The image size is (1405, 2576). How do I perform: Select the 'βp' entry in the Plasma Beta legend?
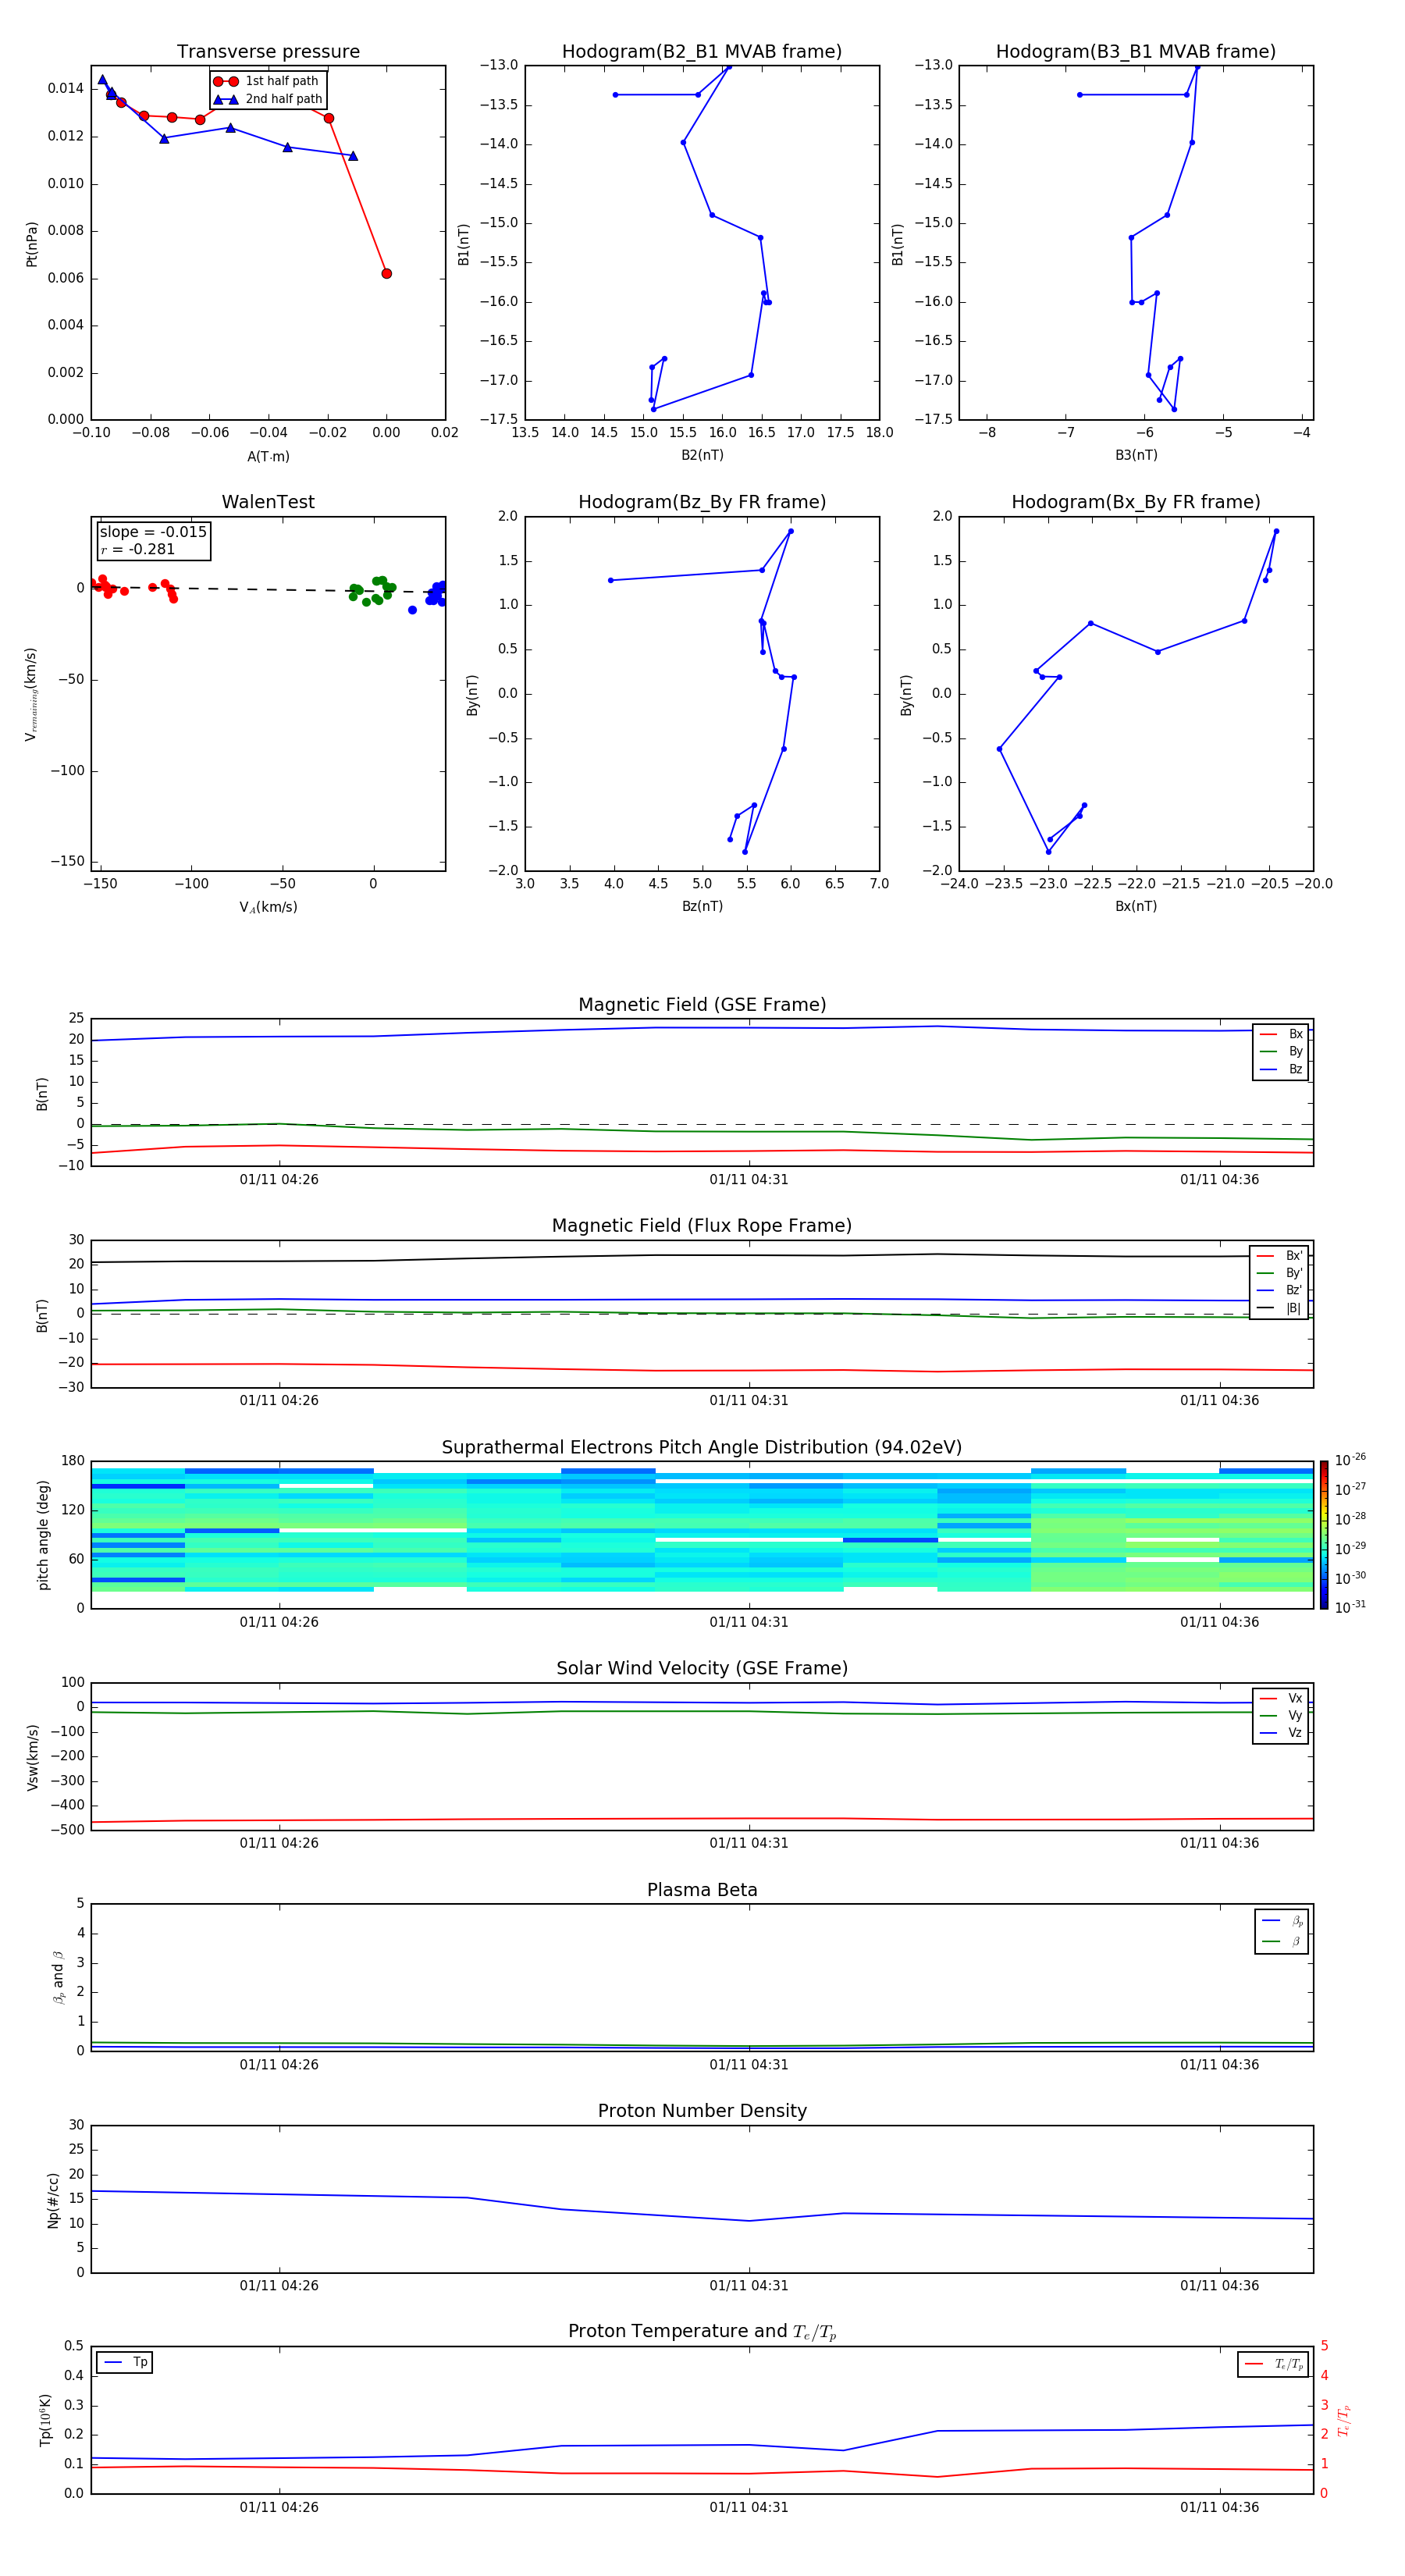(x=1282, y=1921)
